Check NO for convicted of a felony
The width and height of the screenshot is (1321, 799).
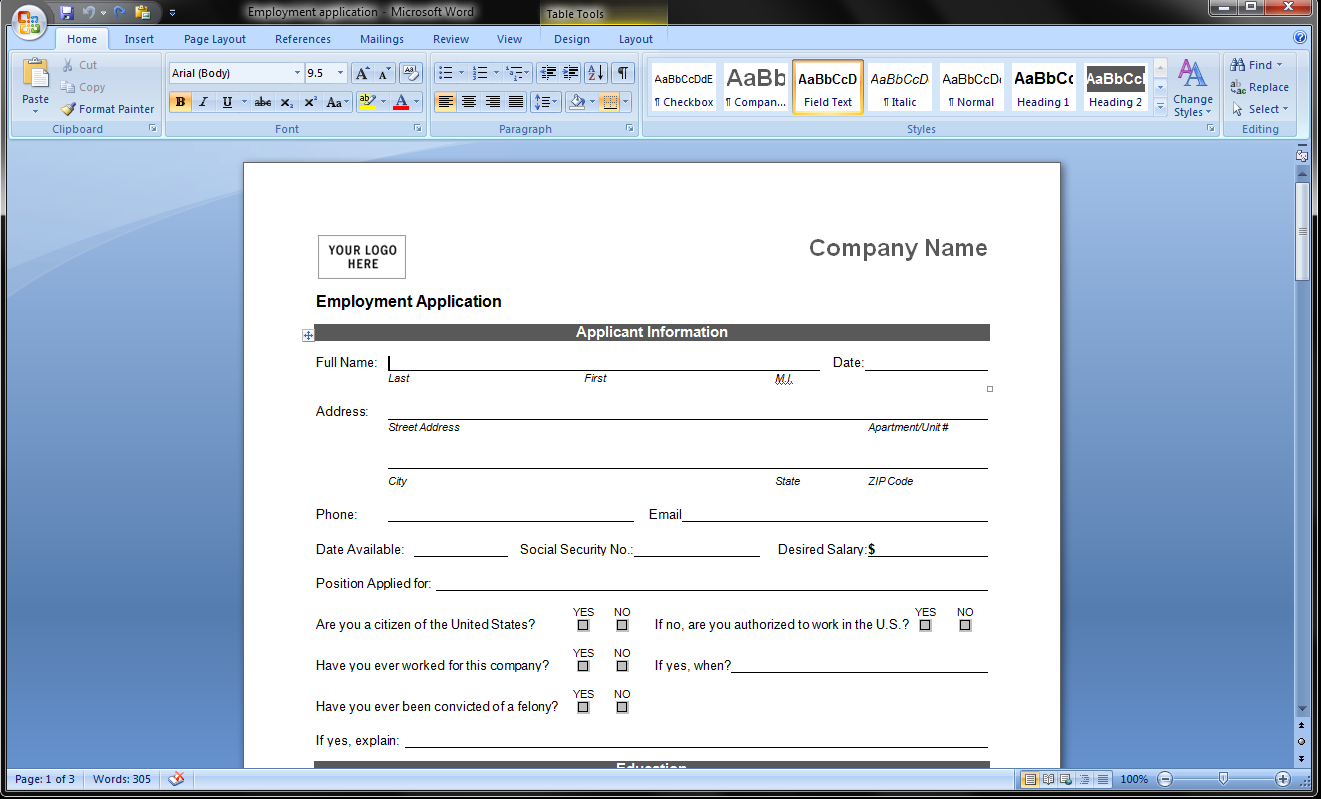point(622,707)
